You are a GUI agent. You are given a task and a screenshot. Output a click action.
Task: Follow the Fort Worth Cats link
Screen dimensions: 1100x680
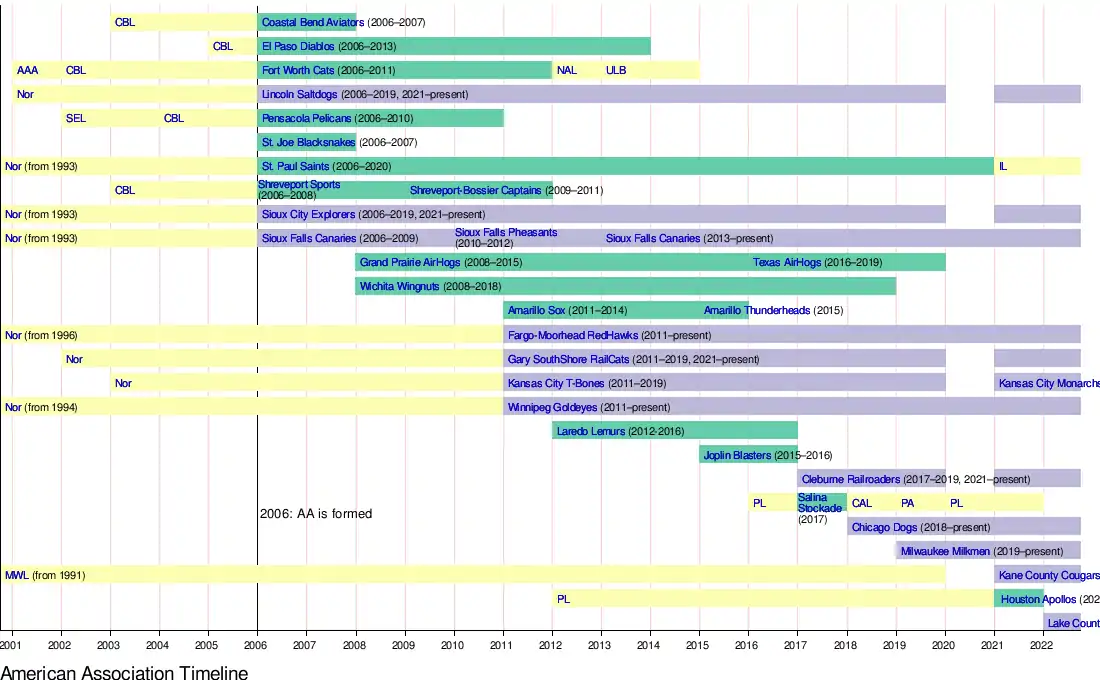pos(297,70)
